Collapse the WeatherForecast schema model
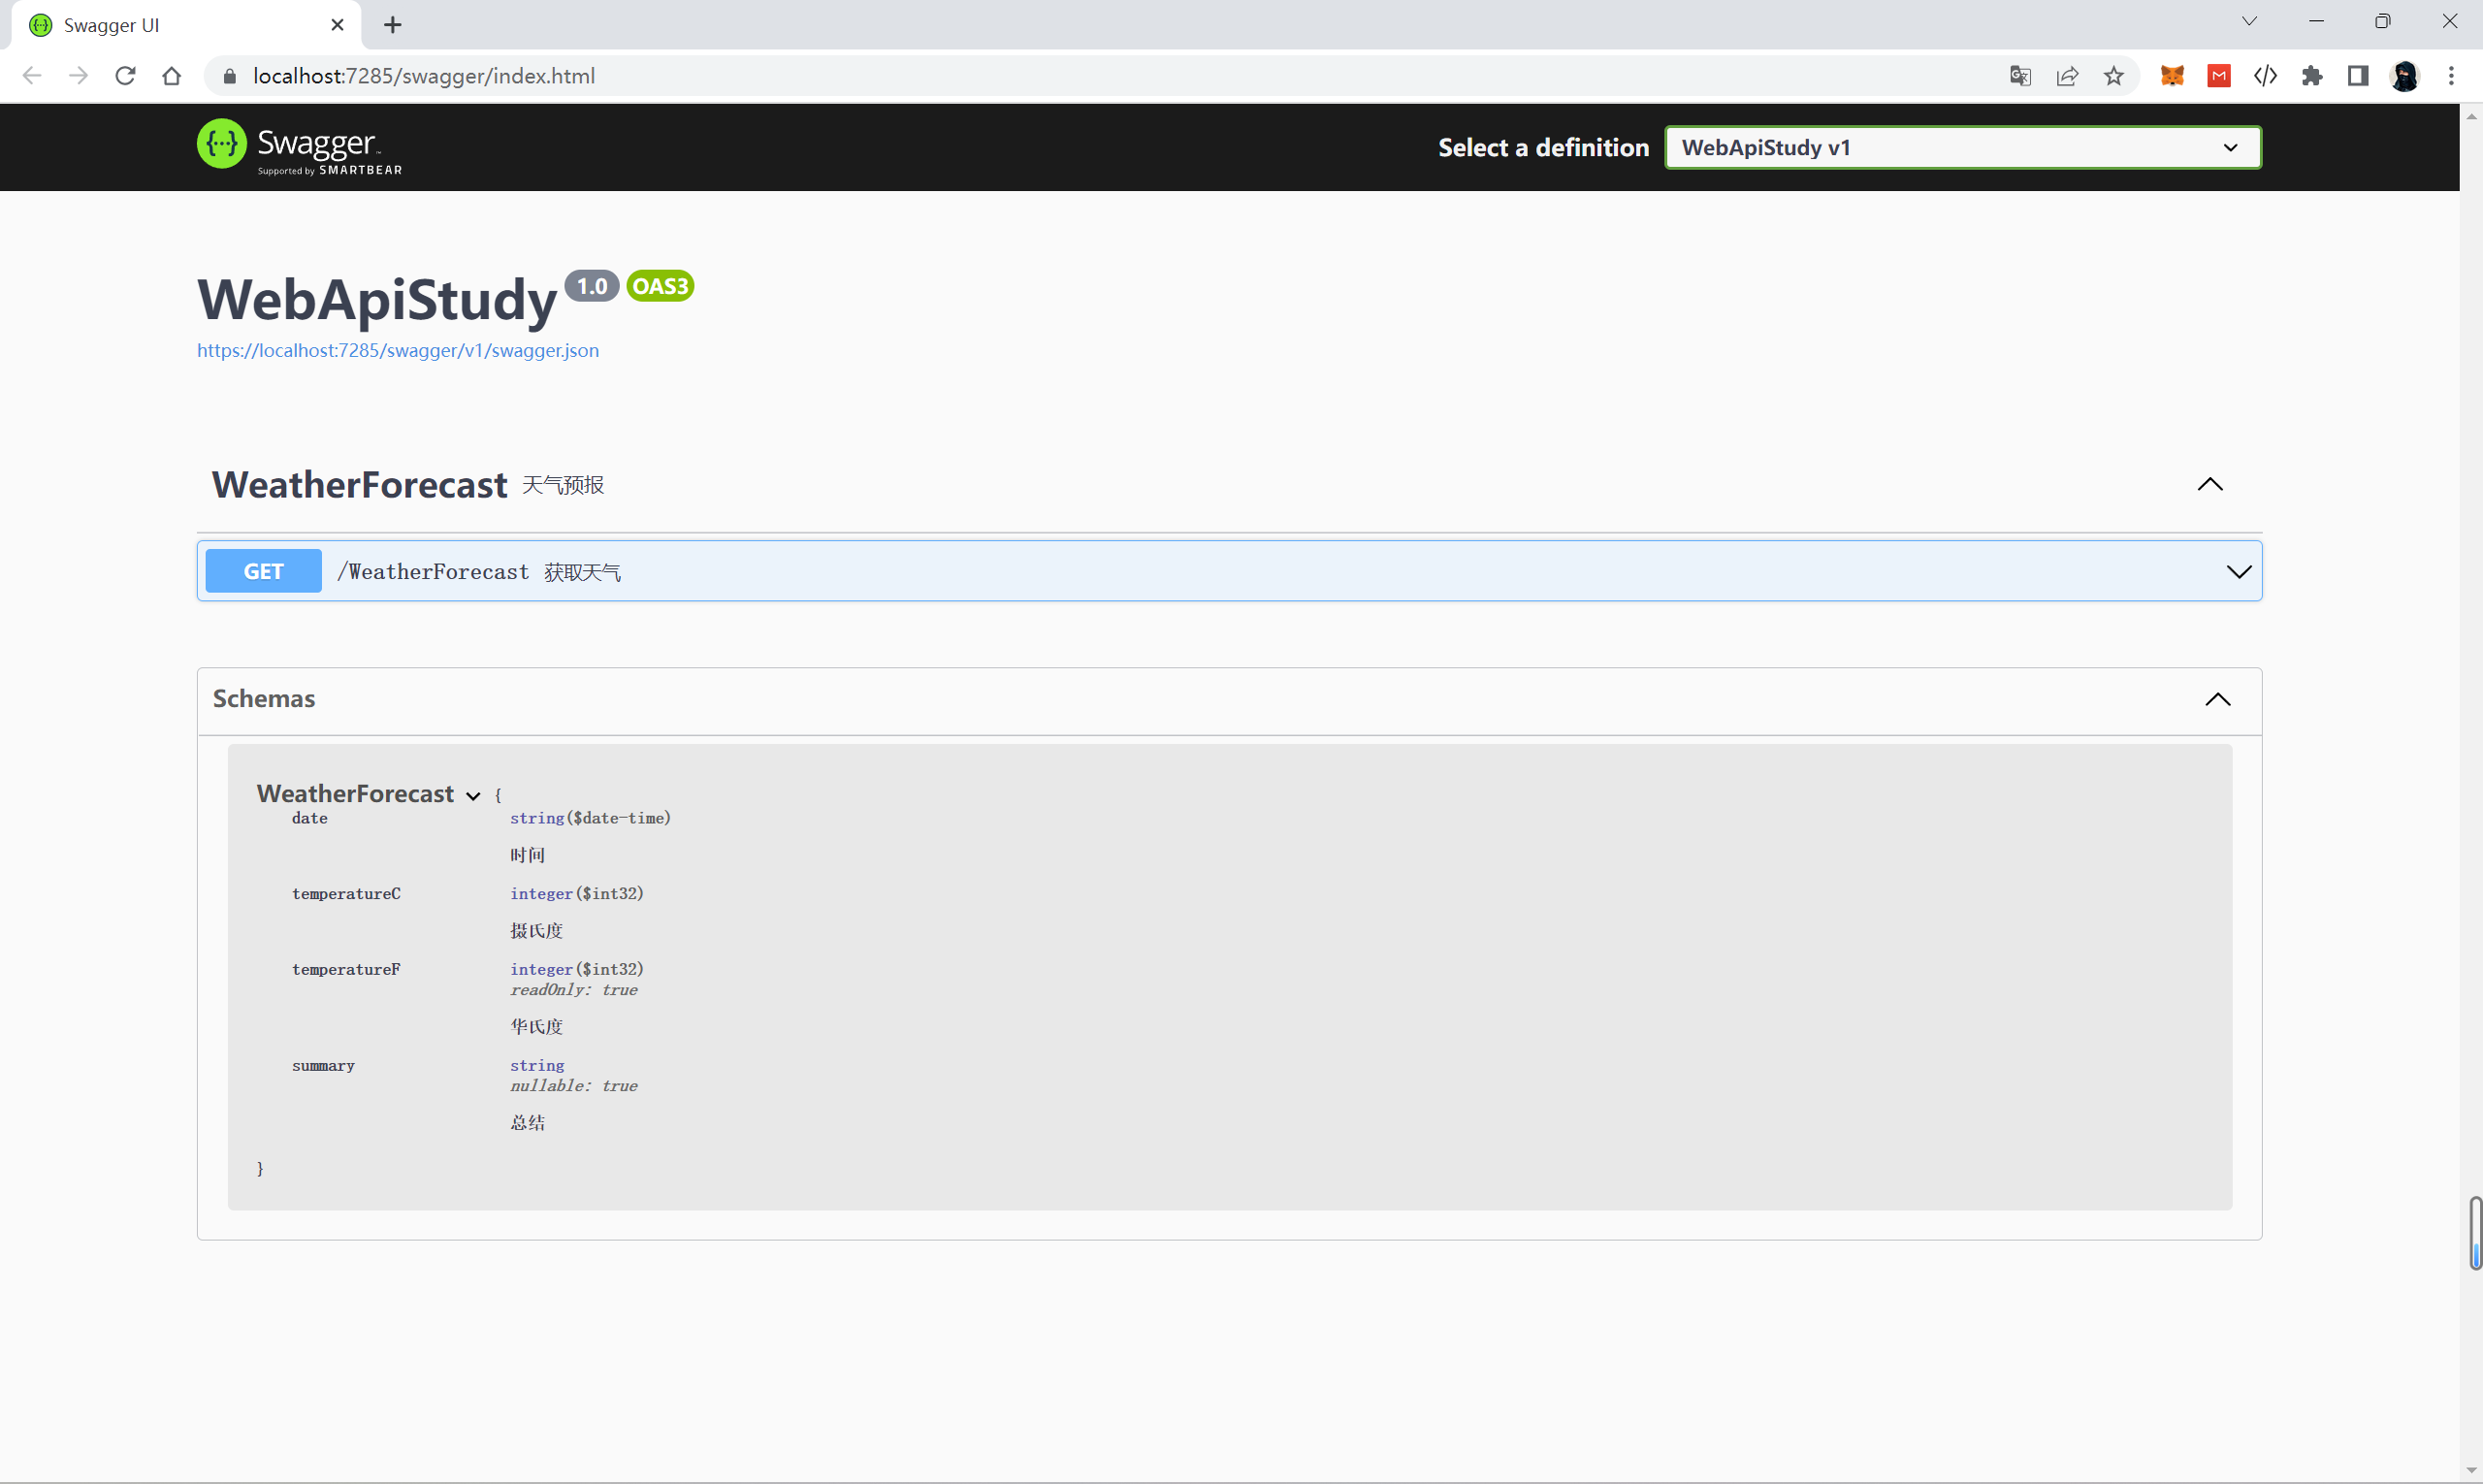The width and height of the screenshot is (2483, 1484). point(473,796)
